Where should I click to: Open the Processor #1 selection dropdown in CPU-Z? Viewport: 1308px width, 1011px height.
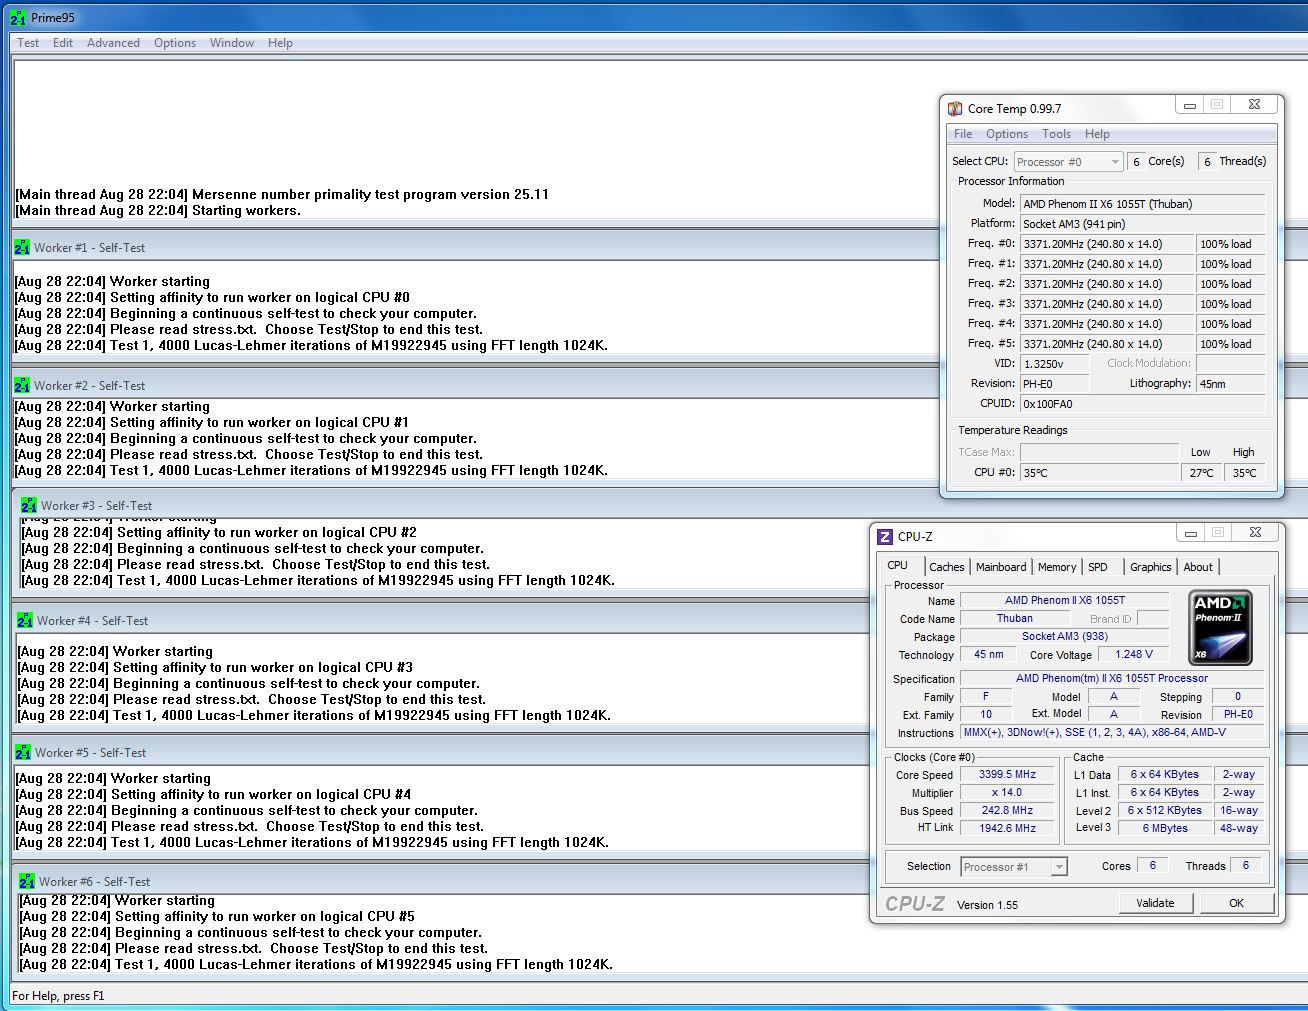(1014, 867)
